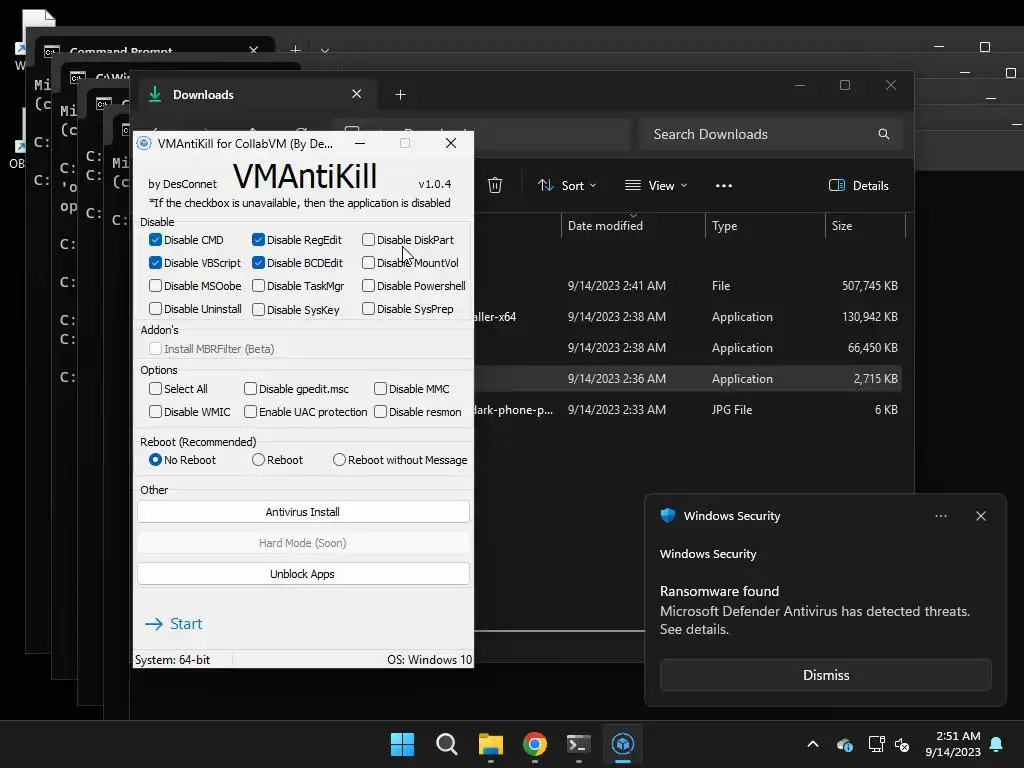Select the Application row sized 130,942 KB
Viewport: 1024px width, 768px height.
pos(688,317)
